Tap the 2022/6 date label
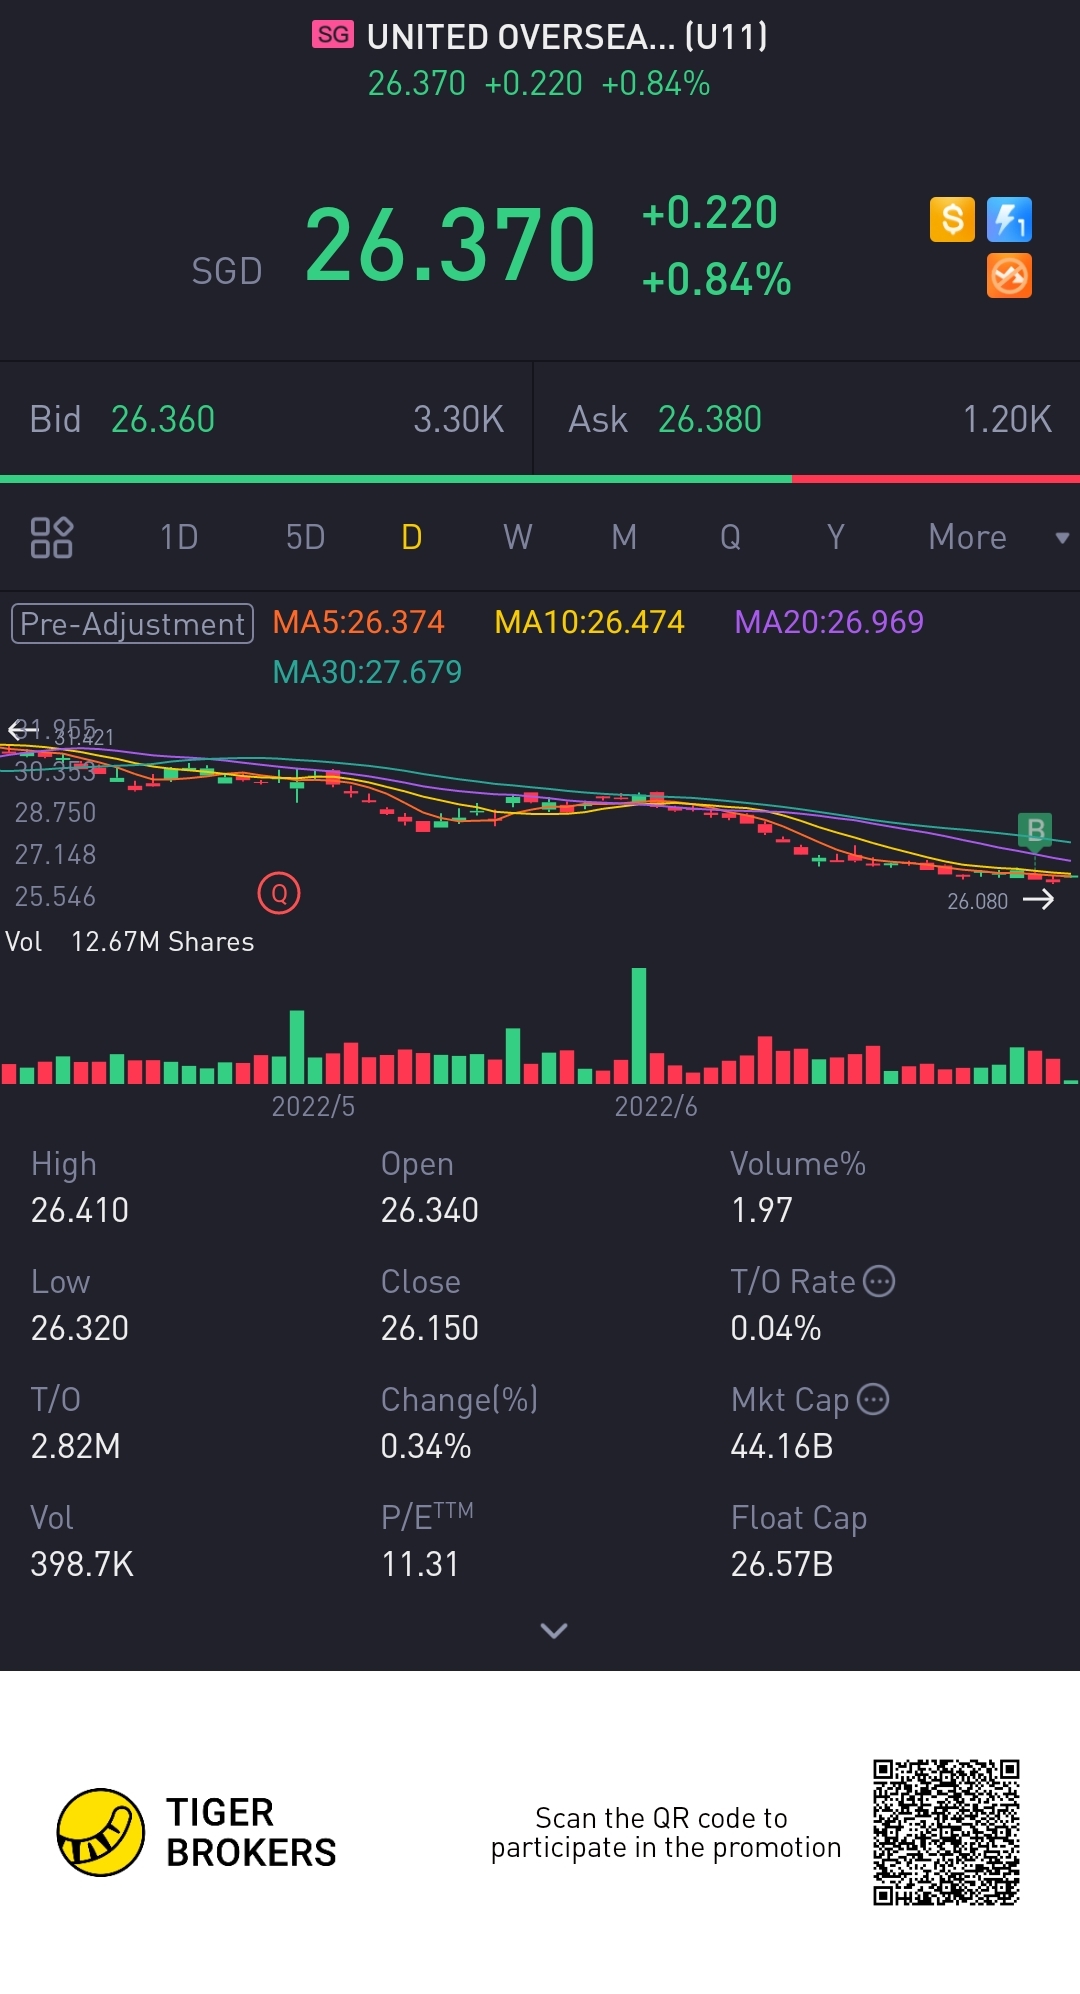The width and height of the screenshot is (1080, 1994). coord(656,1106)
